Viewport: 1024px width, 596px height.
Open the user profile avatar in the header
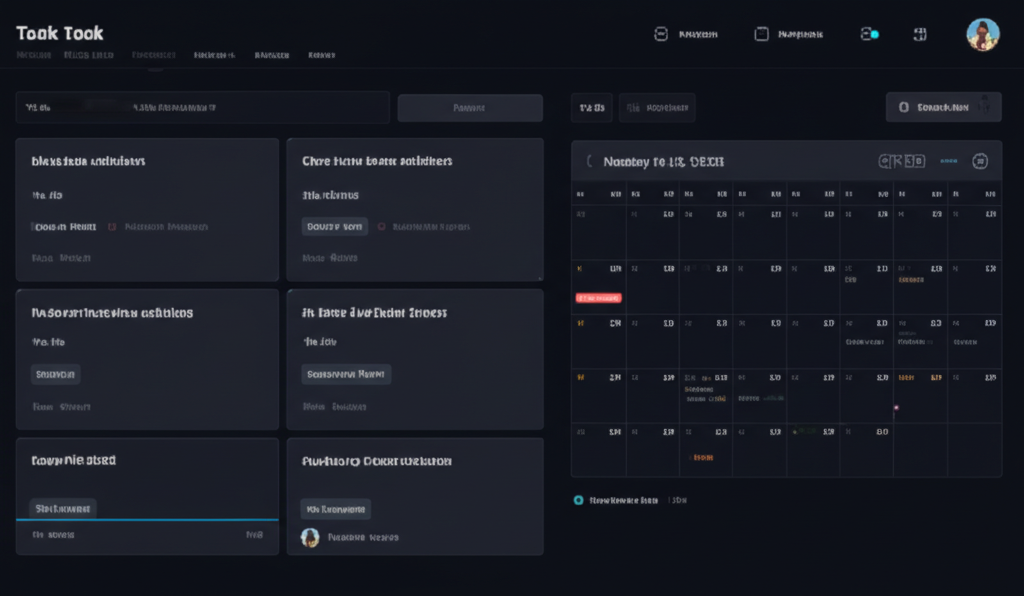point(982,35)
